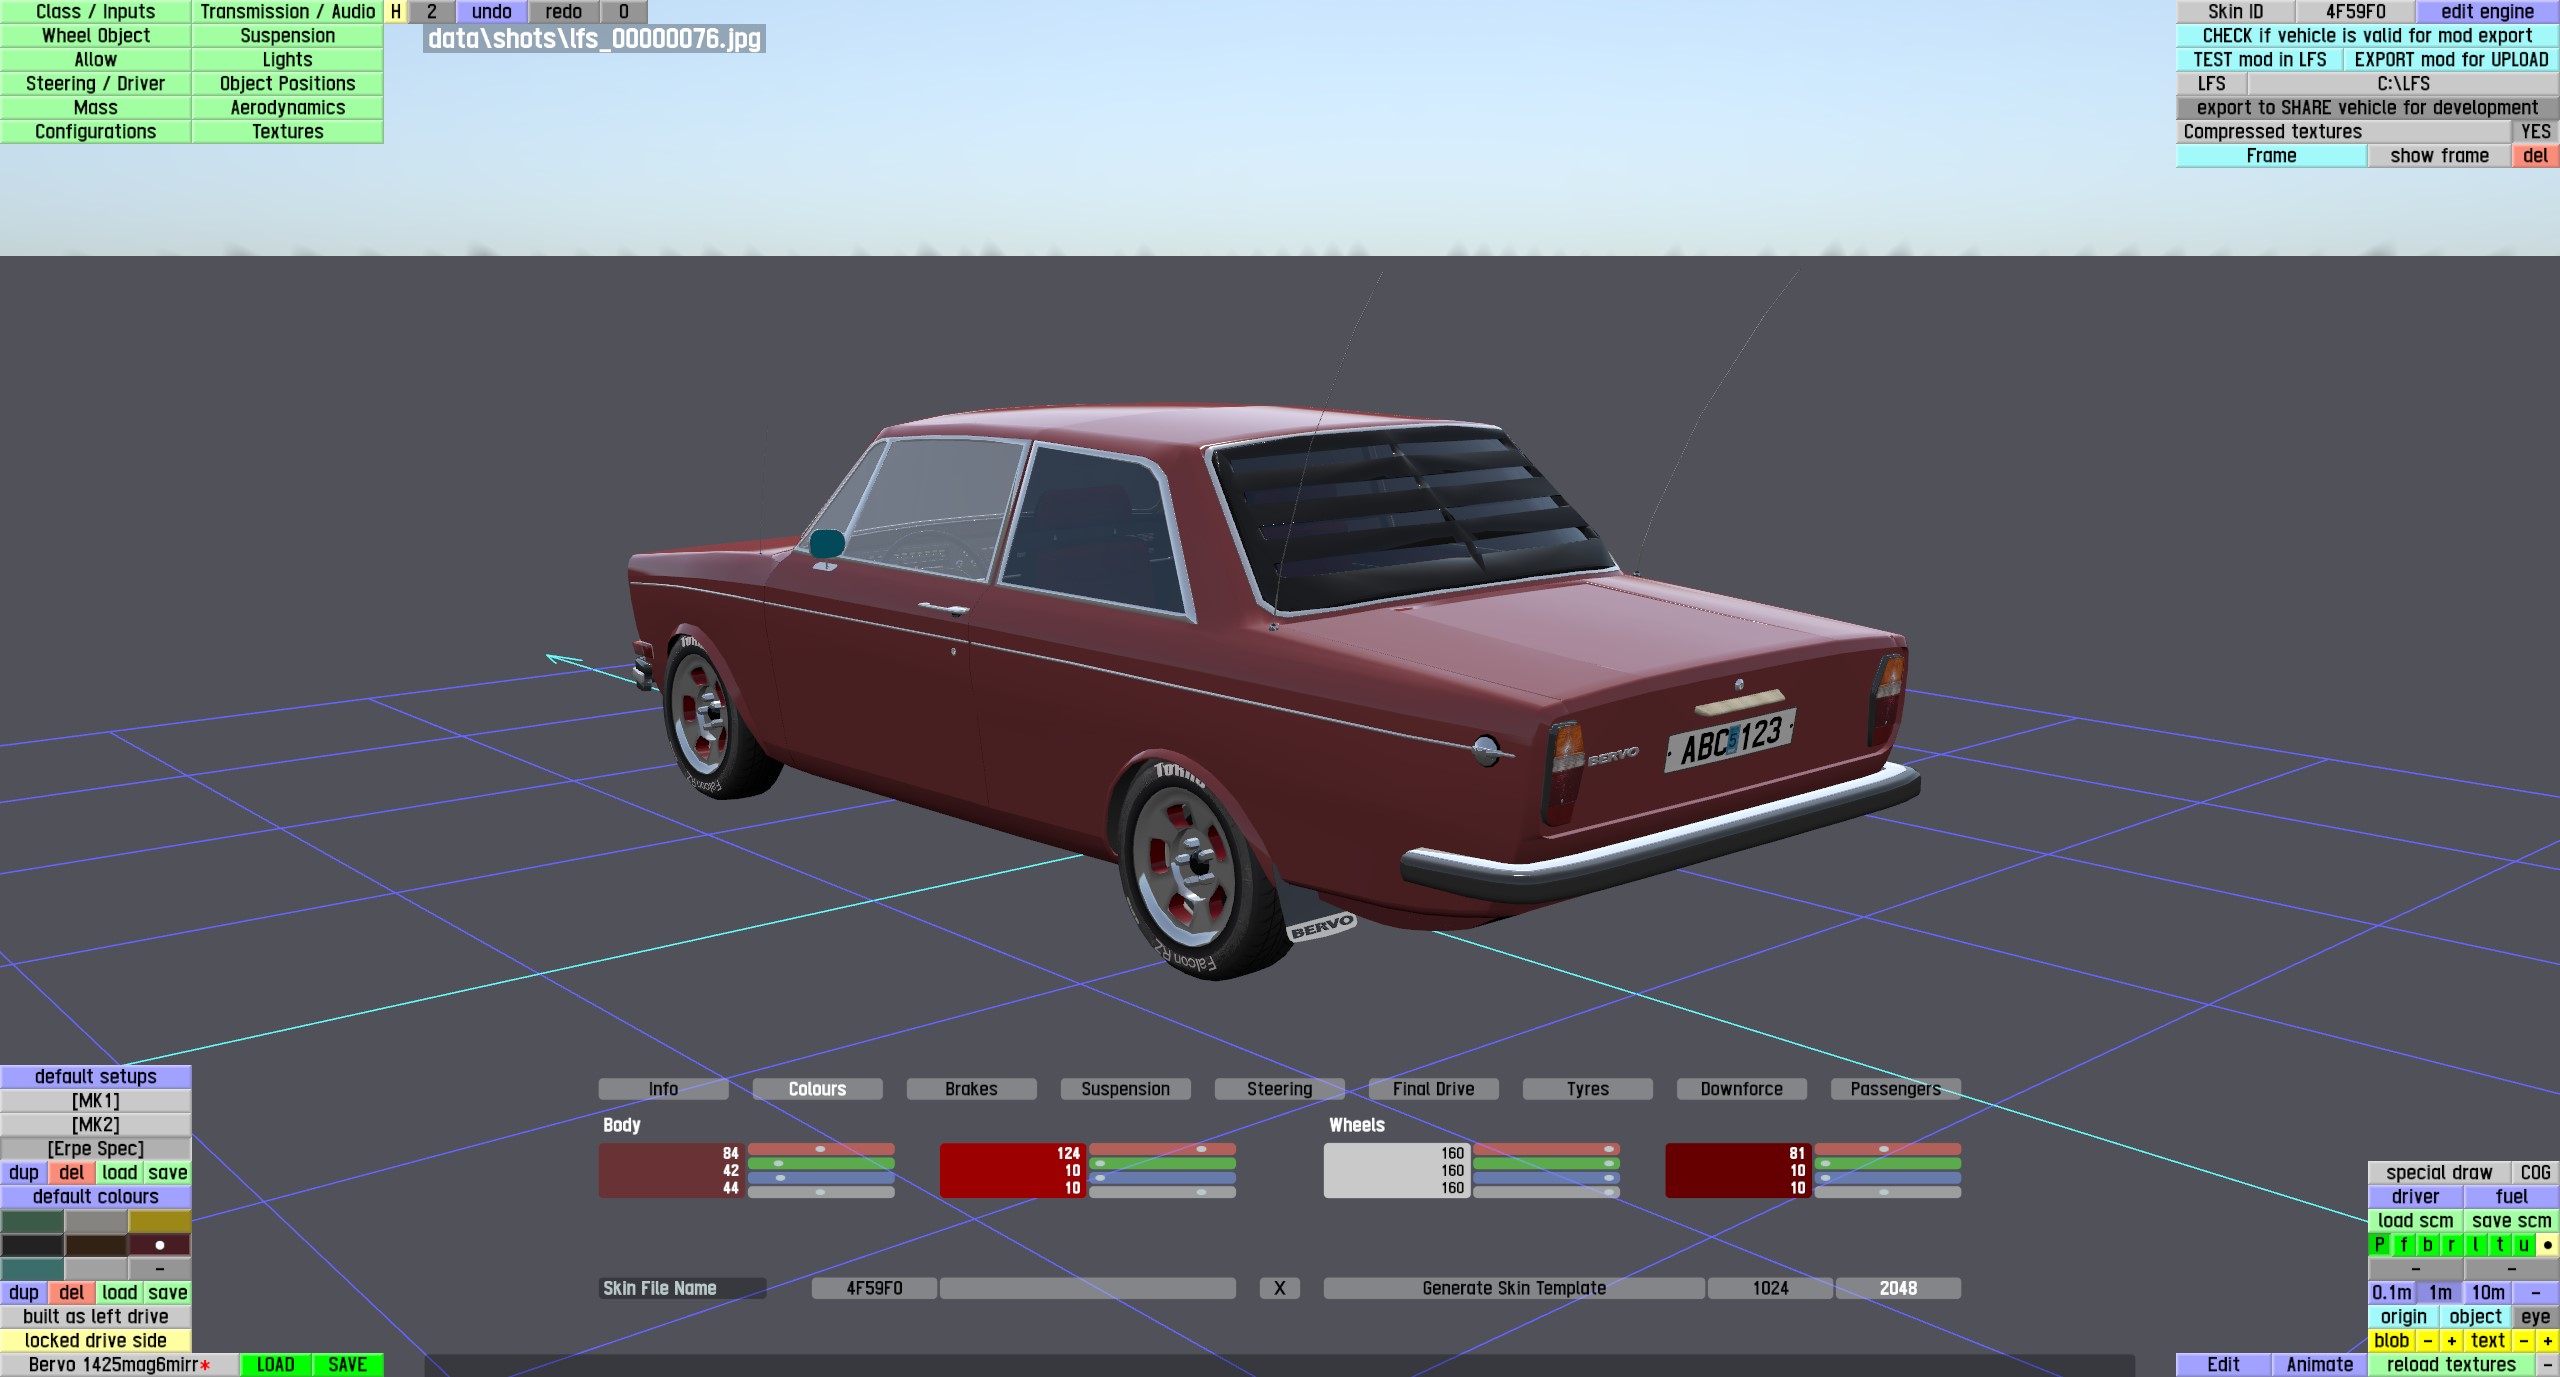
Task: Open the Final Drive tab
Action: click(x=1433, y=1089)
